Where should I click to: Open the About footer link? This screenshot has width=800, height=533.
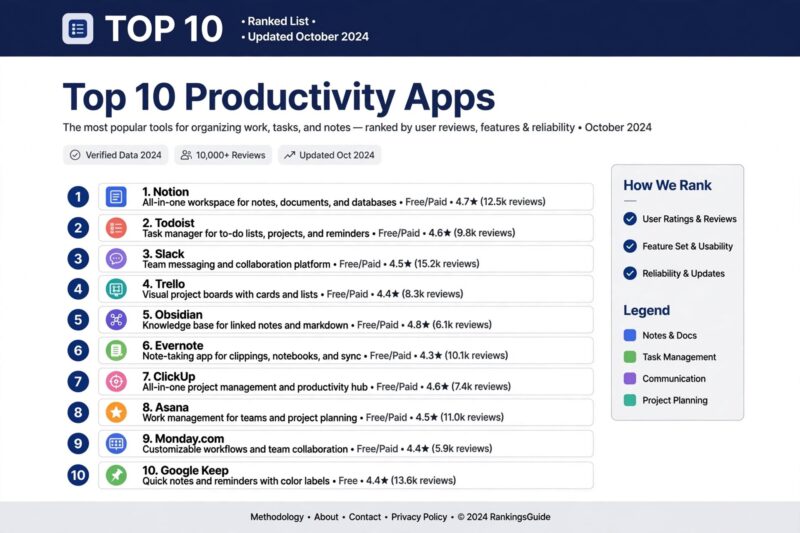[326, 517]
